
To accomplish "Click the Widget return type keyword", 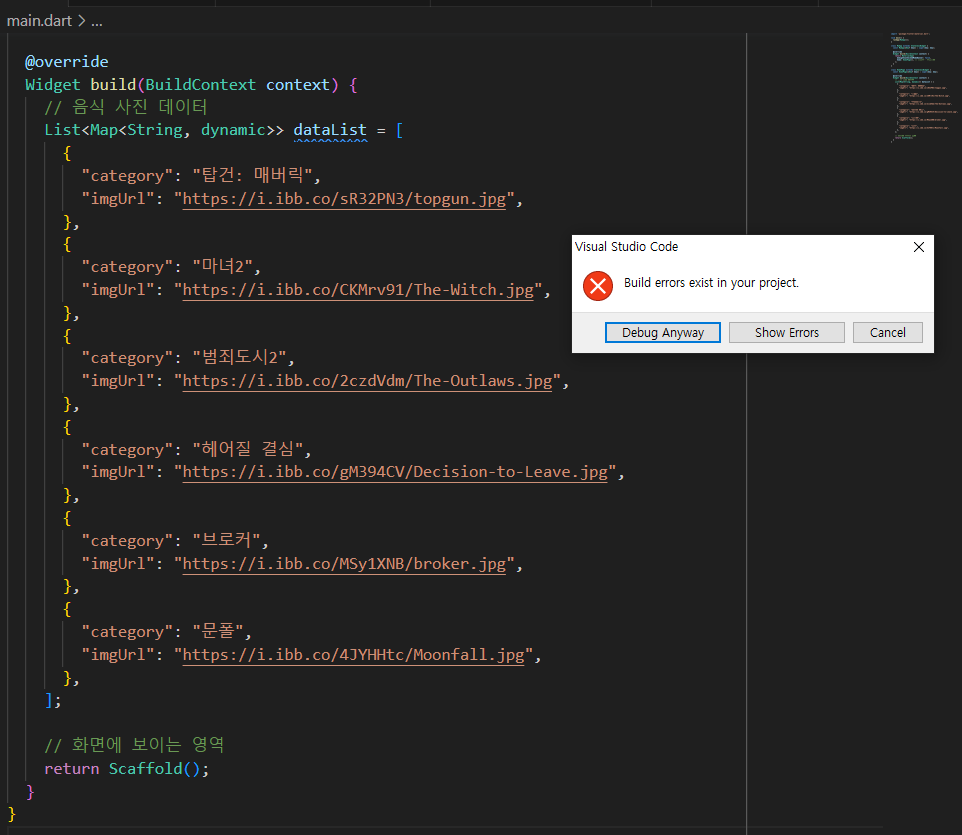I will (52, 85).
